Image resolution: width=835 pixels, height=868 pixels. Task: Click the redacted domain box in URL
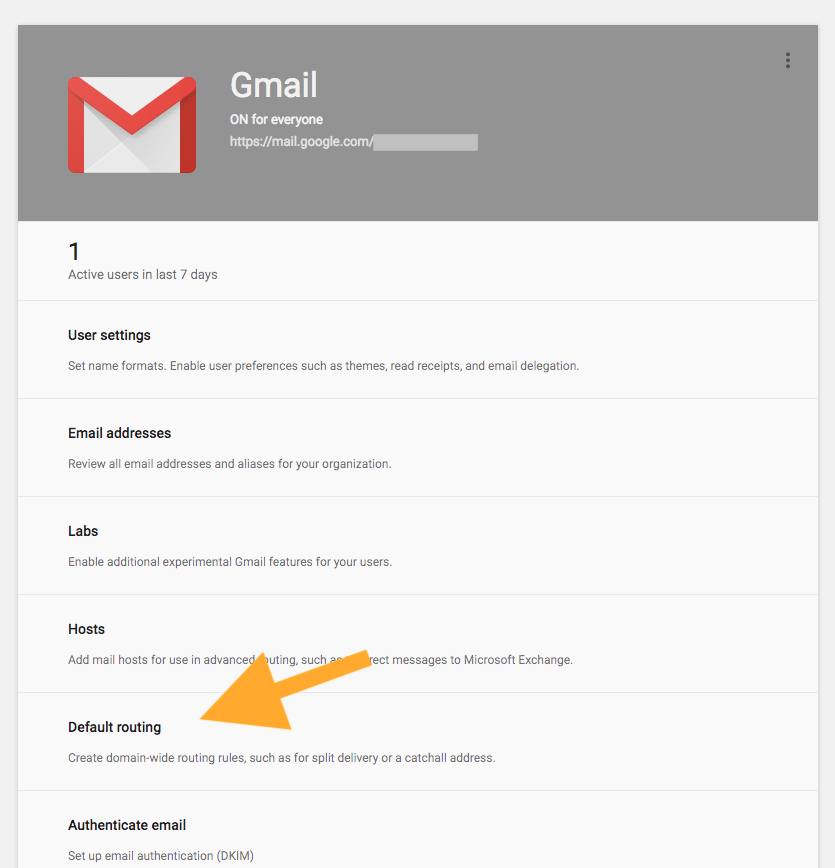425,142
